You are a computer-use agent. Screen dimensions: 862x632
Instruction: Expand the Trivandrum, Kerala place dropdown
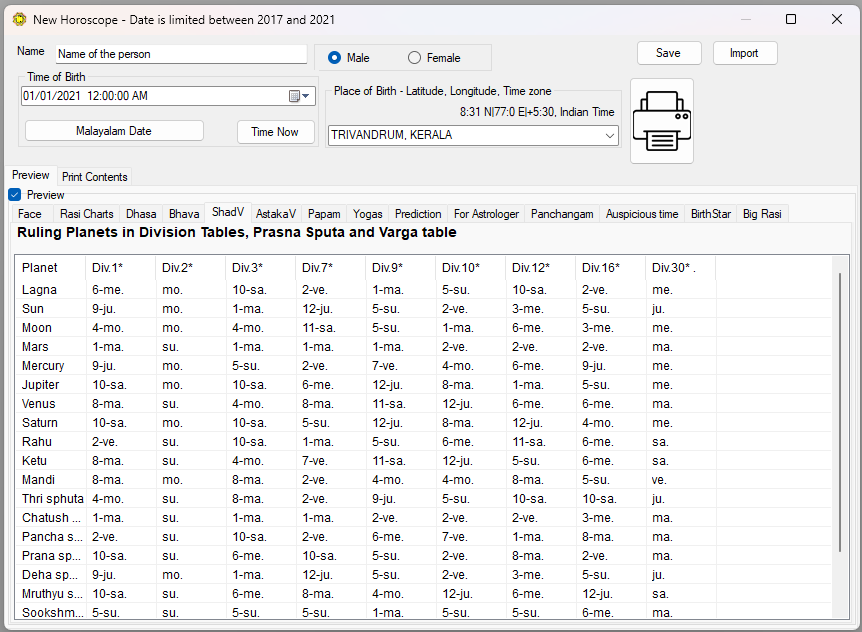pos(609,135)
